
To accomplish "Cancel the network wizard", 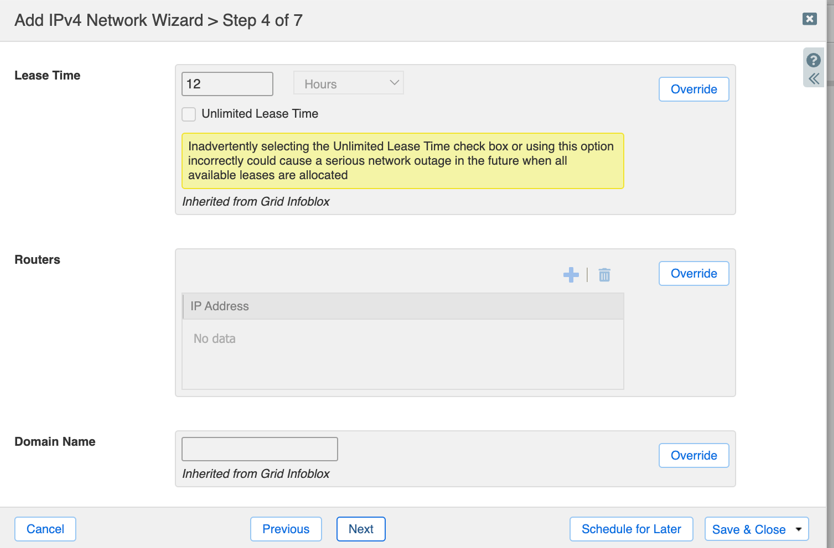I will click(x=45, y=529).
